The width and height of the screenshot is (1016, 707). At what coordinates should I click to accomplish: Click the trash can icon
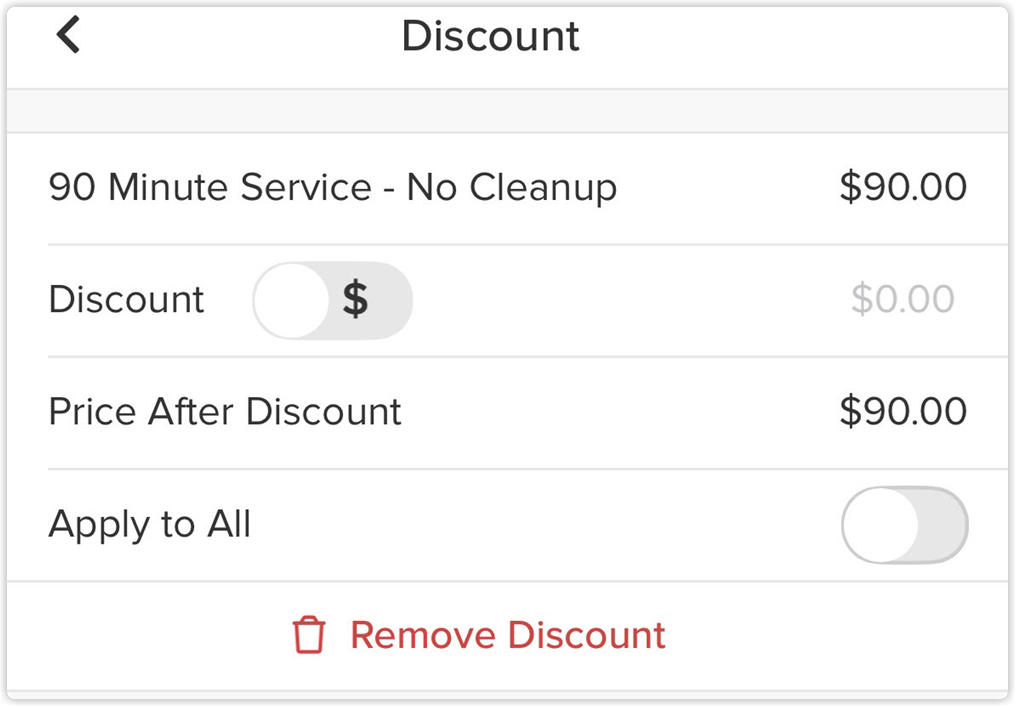pos(309,634)
